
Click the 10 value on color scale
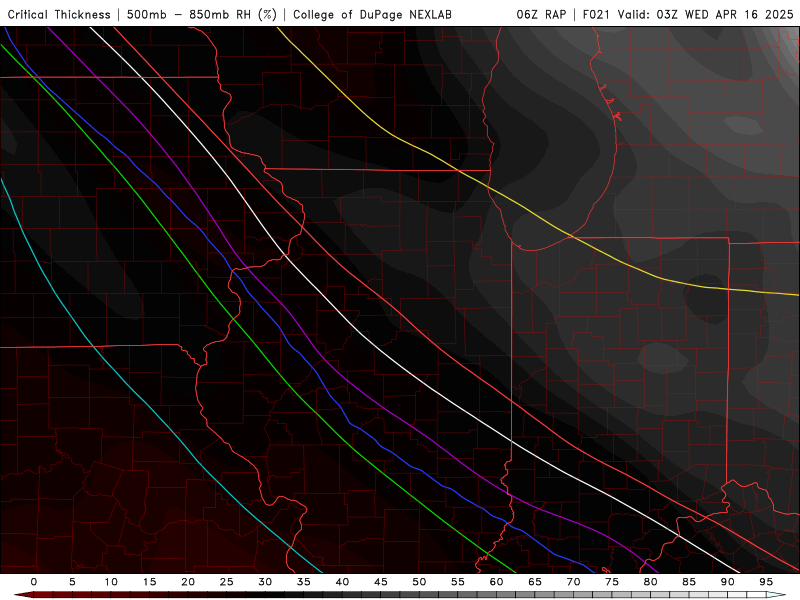(111, 582)
